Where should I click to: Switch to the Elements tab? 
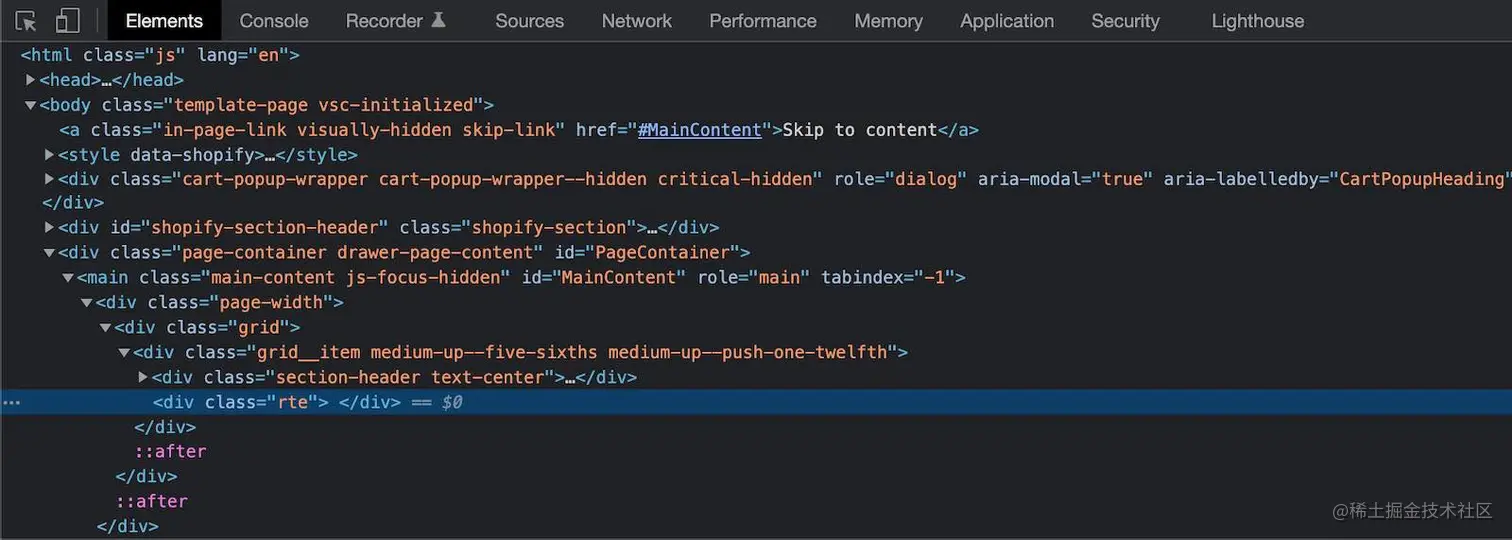tap(164, 20)
